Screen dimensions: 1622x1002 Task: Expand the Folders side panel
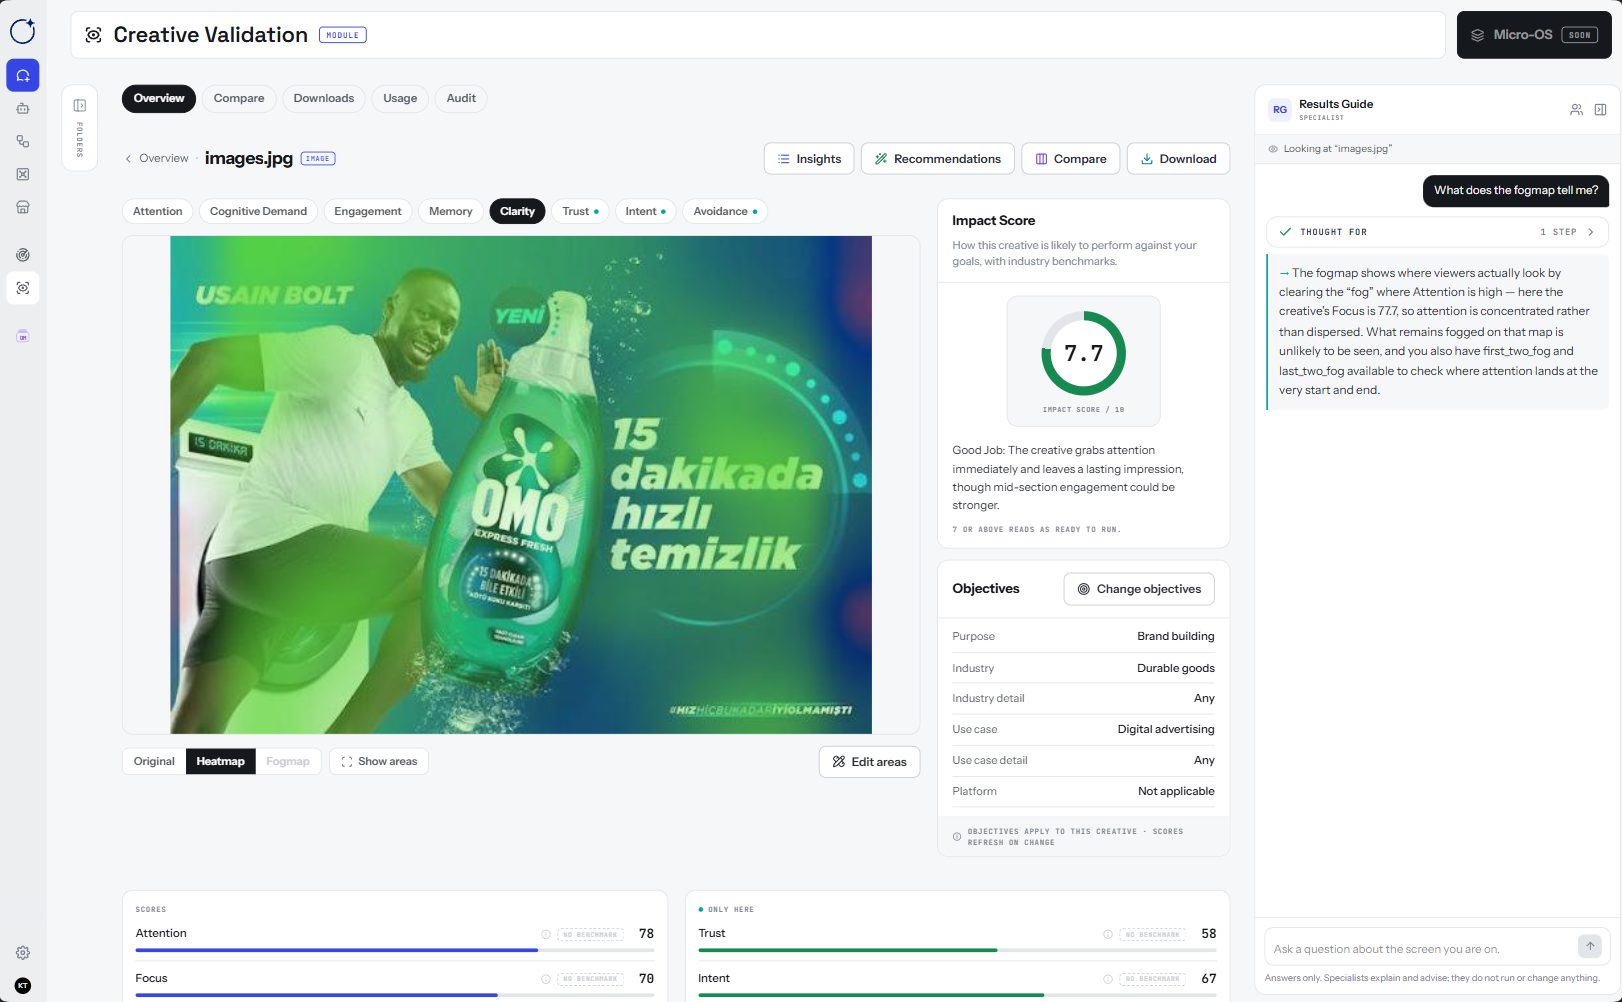(79, 128)
